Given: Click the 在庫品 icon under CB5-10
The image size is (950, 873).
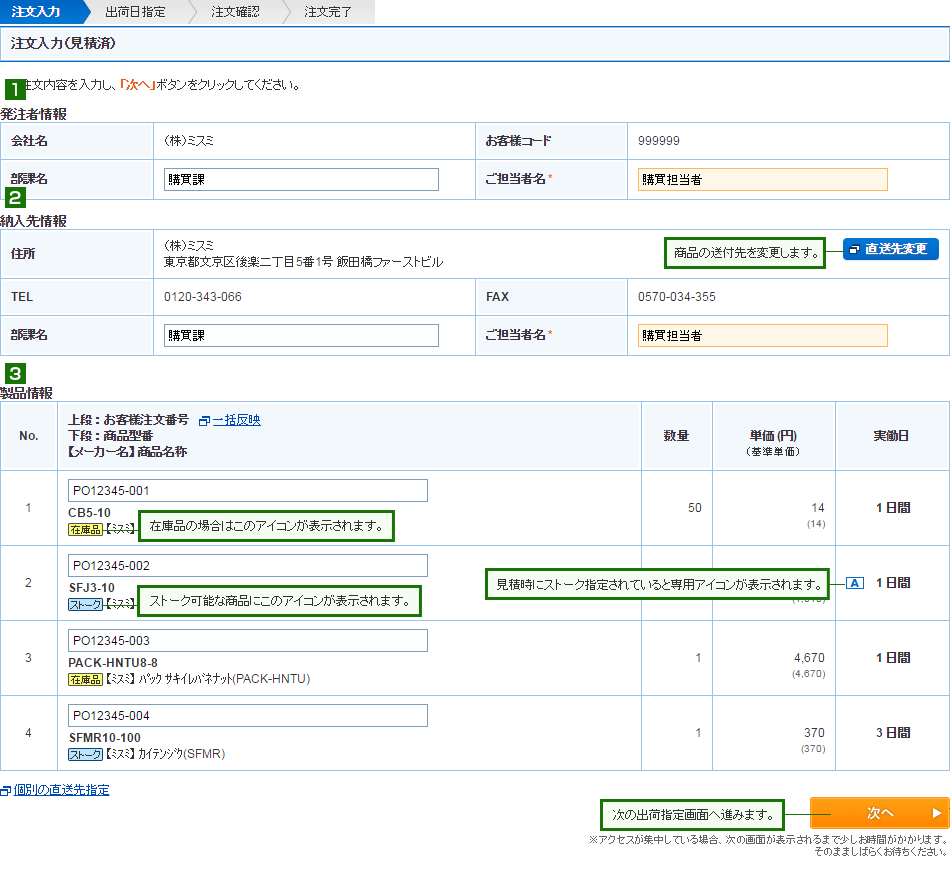Looking at the screenshot, I should (x=86, y=529).
